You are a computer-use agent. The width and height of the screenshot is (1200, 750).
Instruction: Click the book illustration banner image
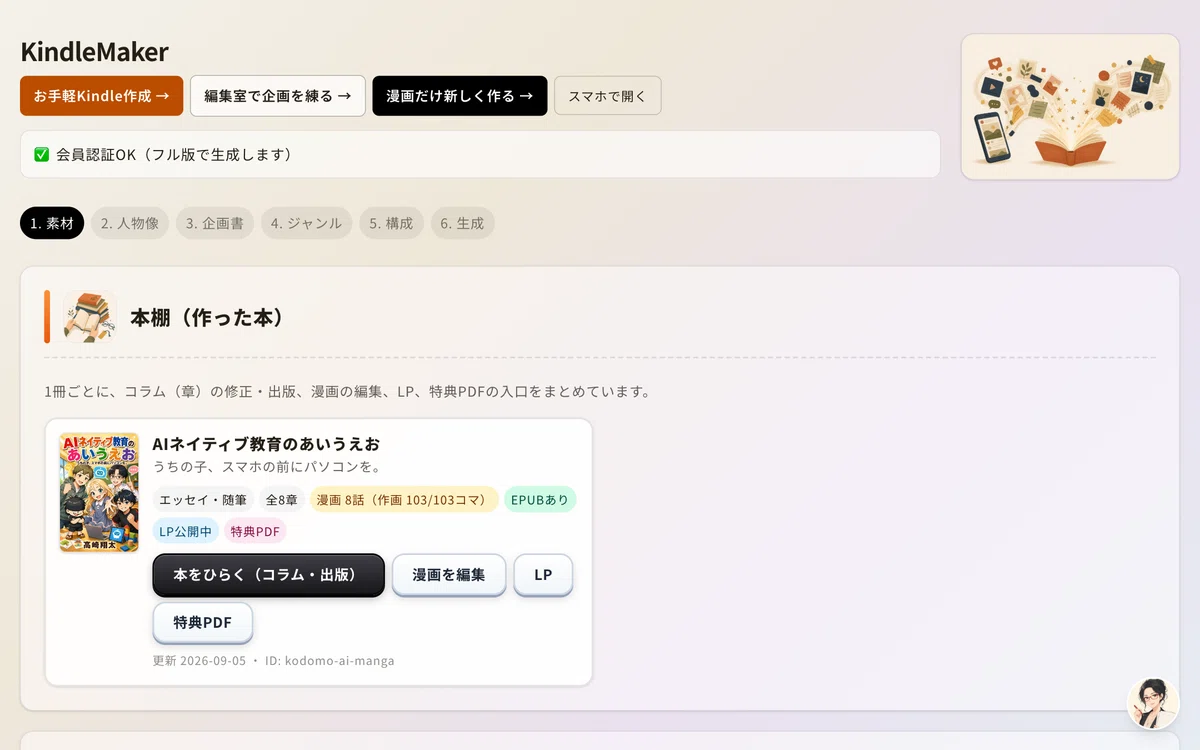[1070, 107]
